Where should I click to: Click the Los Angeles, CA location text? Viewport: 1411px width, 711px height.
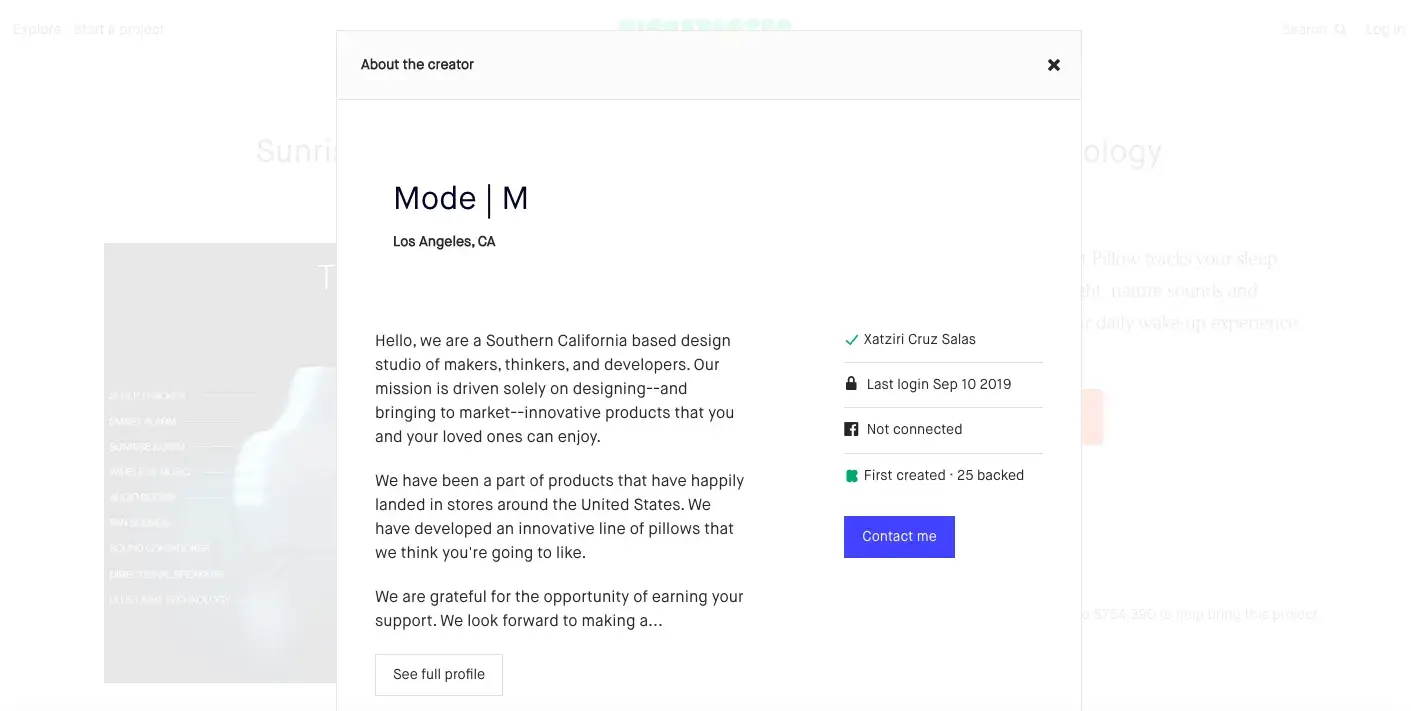[444, 242]
